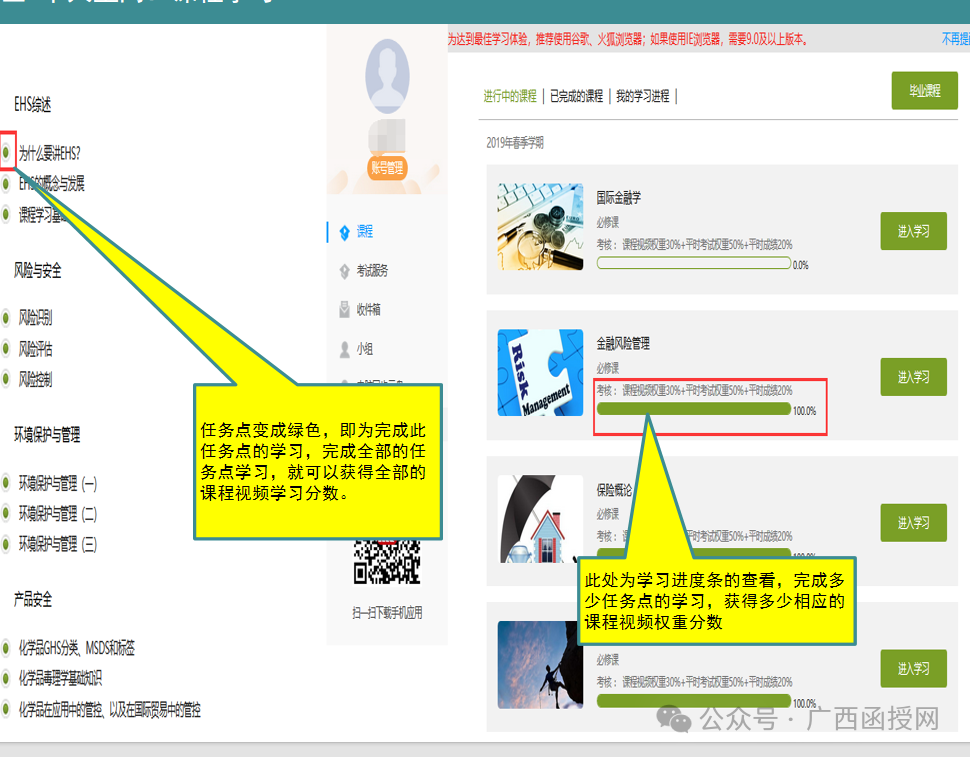Open the 课程 sidebar menu item

[x=364, y=232]
